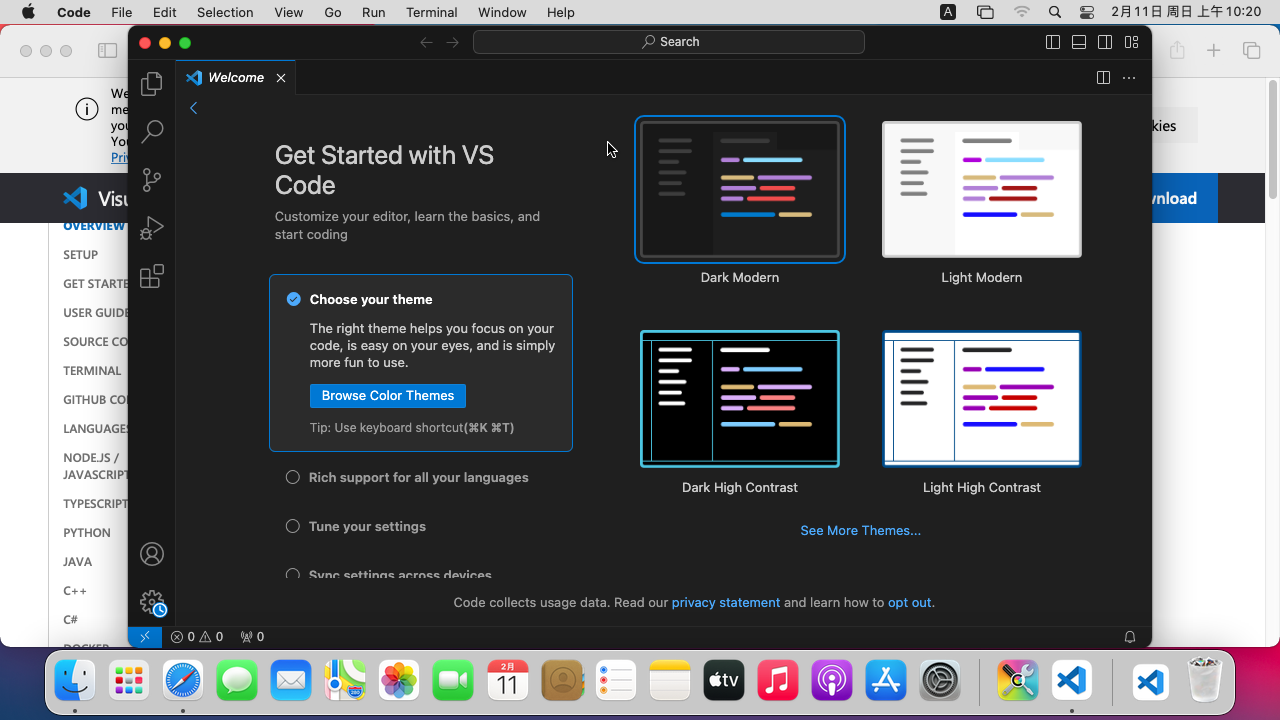
Task: Open App Store from the dock
Action: click(x=886, y=681)
